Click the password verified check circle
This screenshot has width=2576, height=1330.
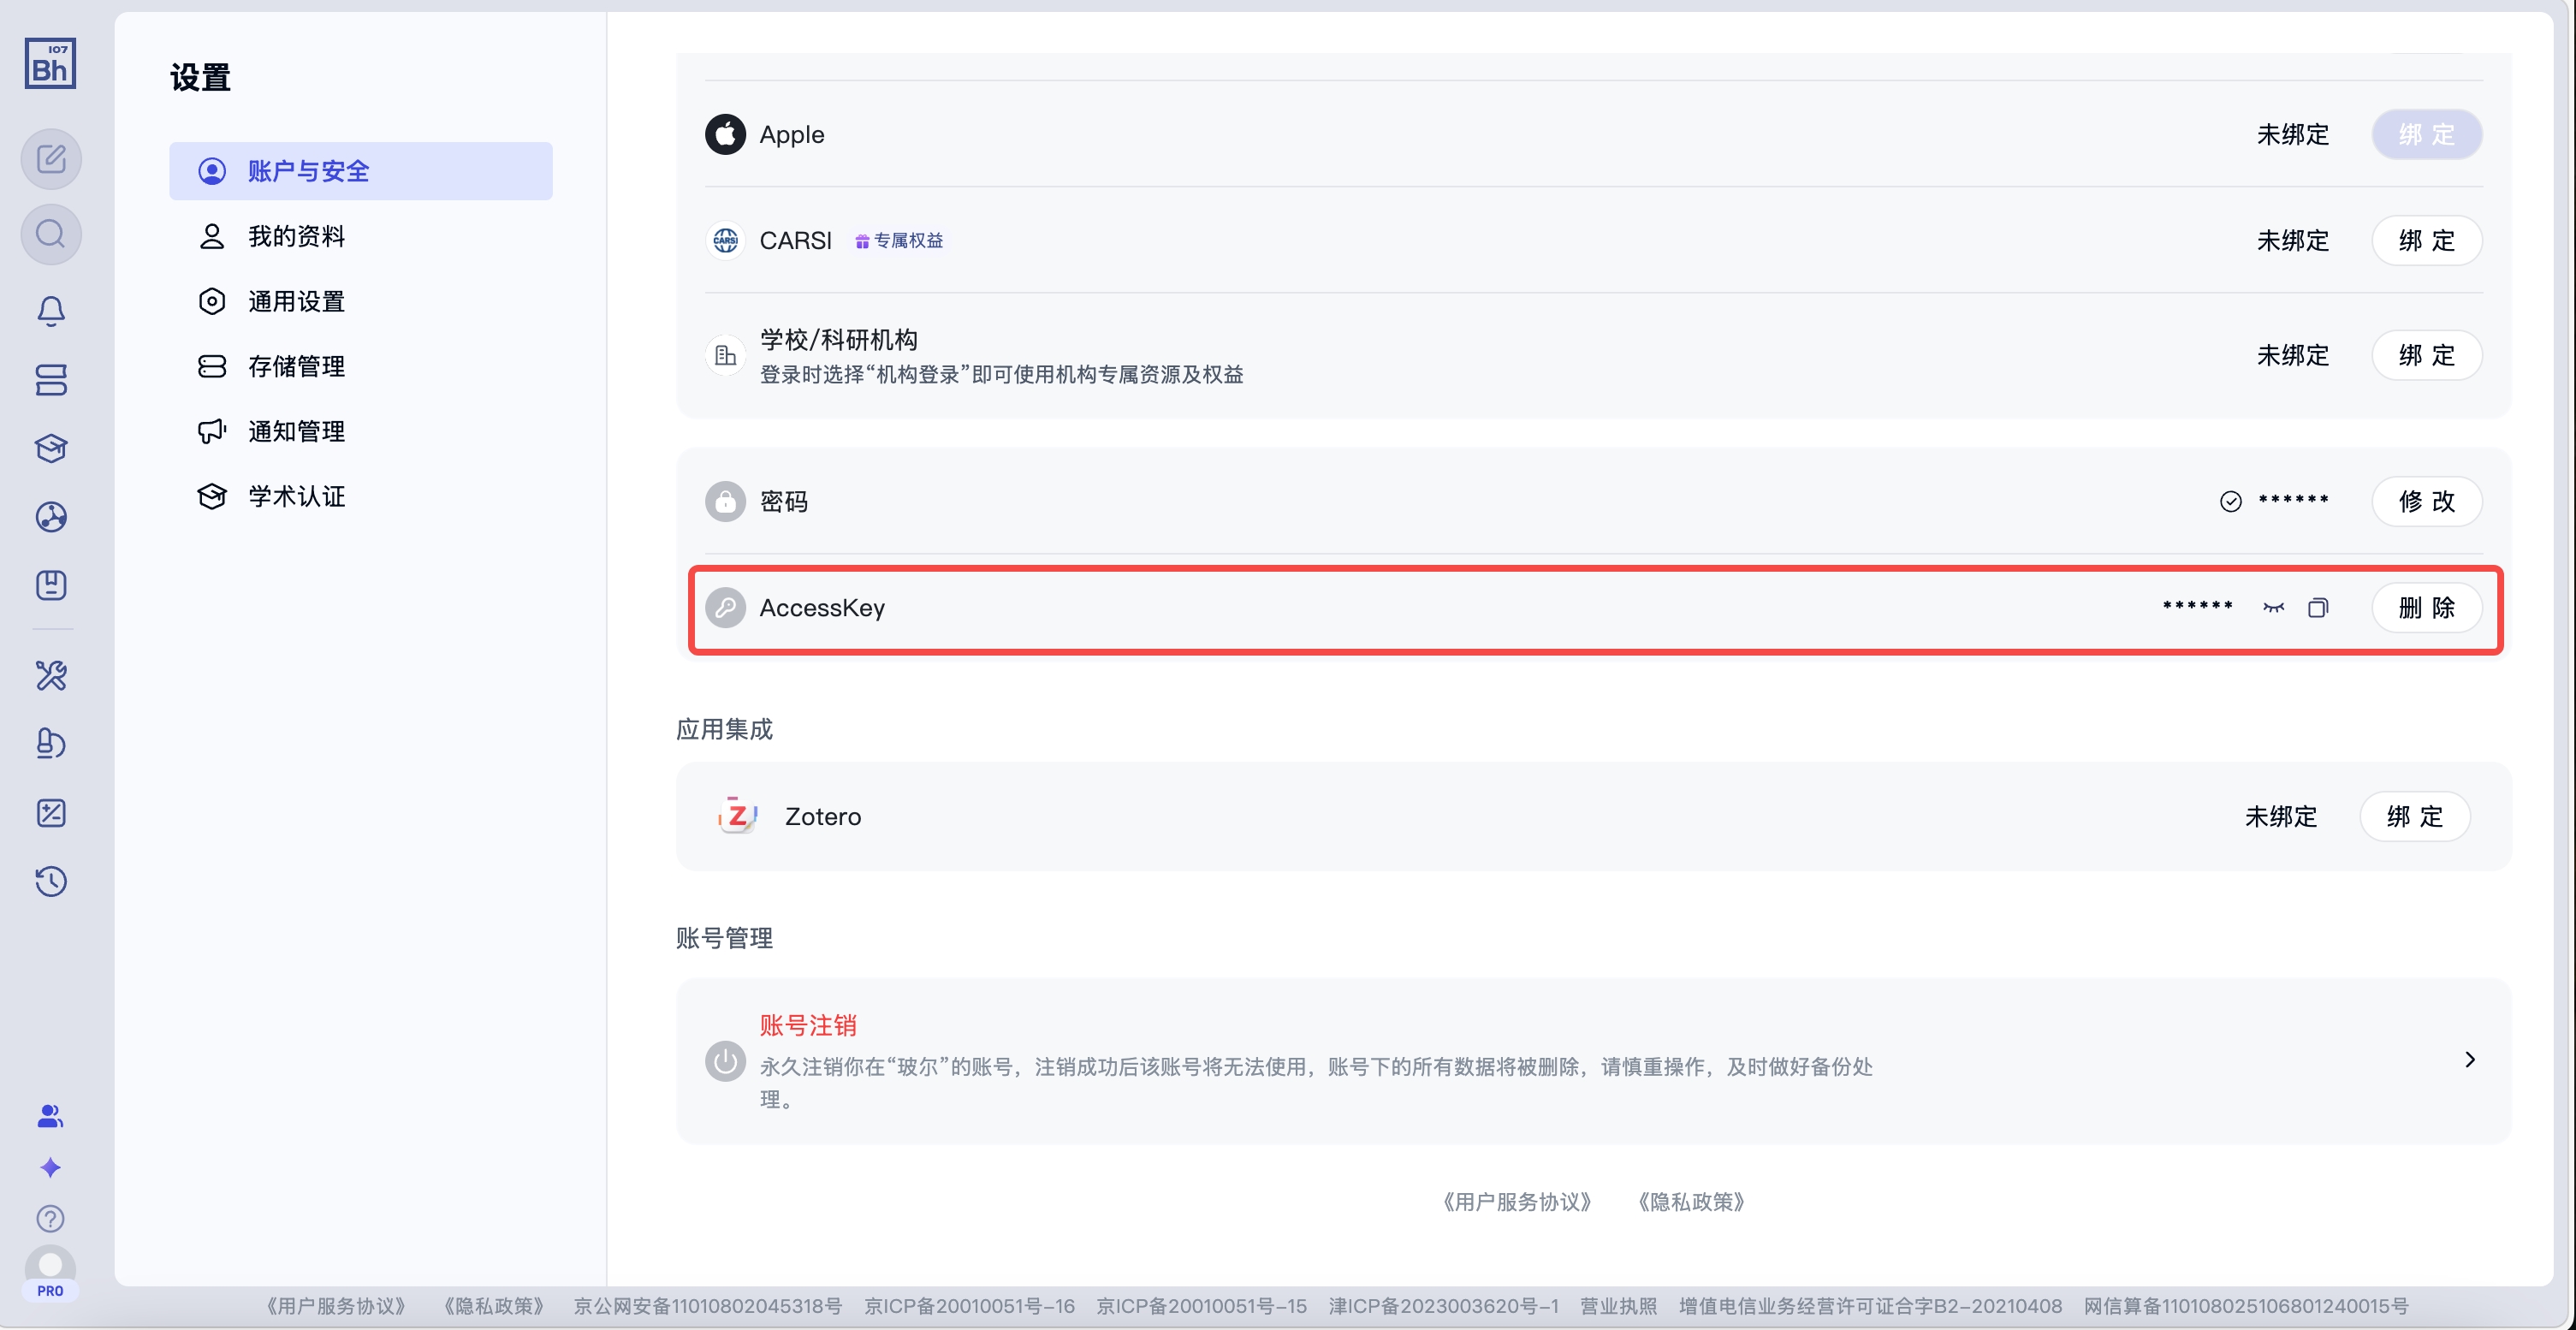2231,501
